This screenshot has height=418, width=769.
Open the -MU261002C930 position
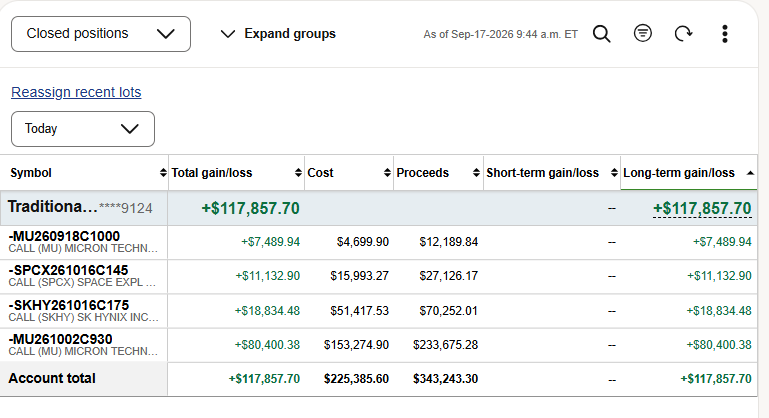[x=60, y=339]
